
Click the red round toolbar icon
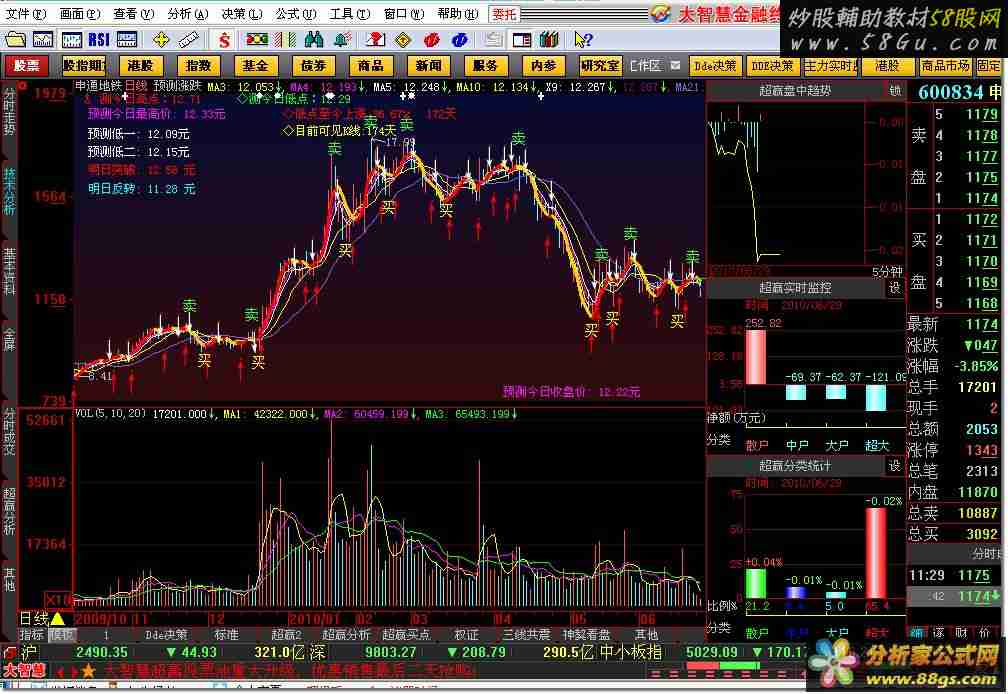(431, 40)
